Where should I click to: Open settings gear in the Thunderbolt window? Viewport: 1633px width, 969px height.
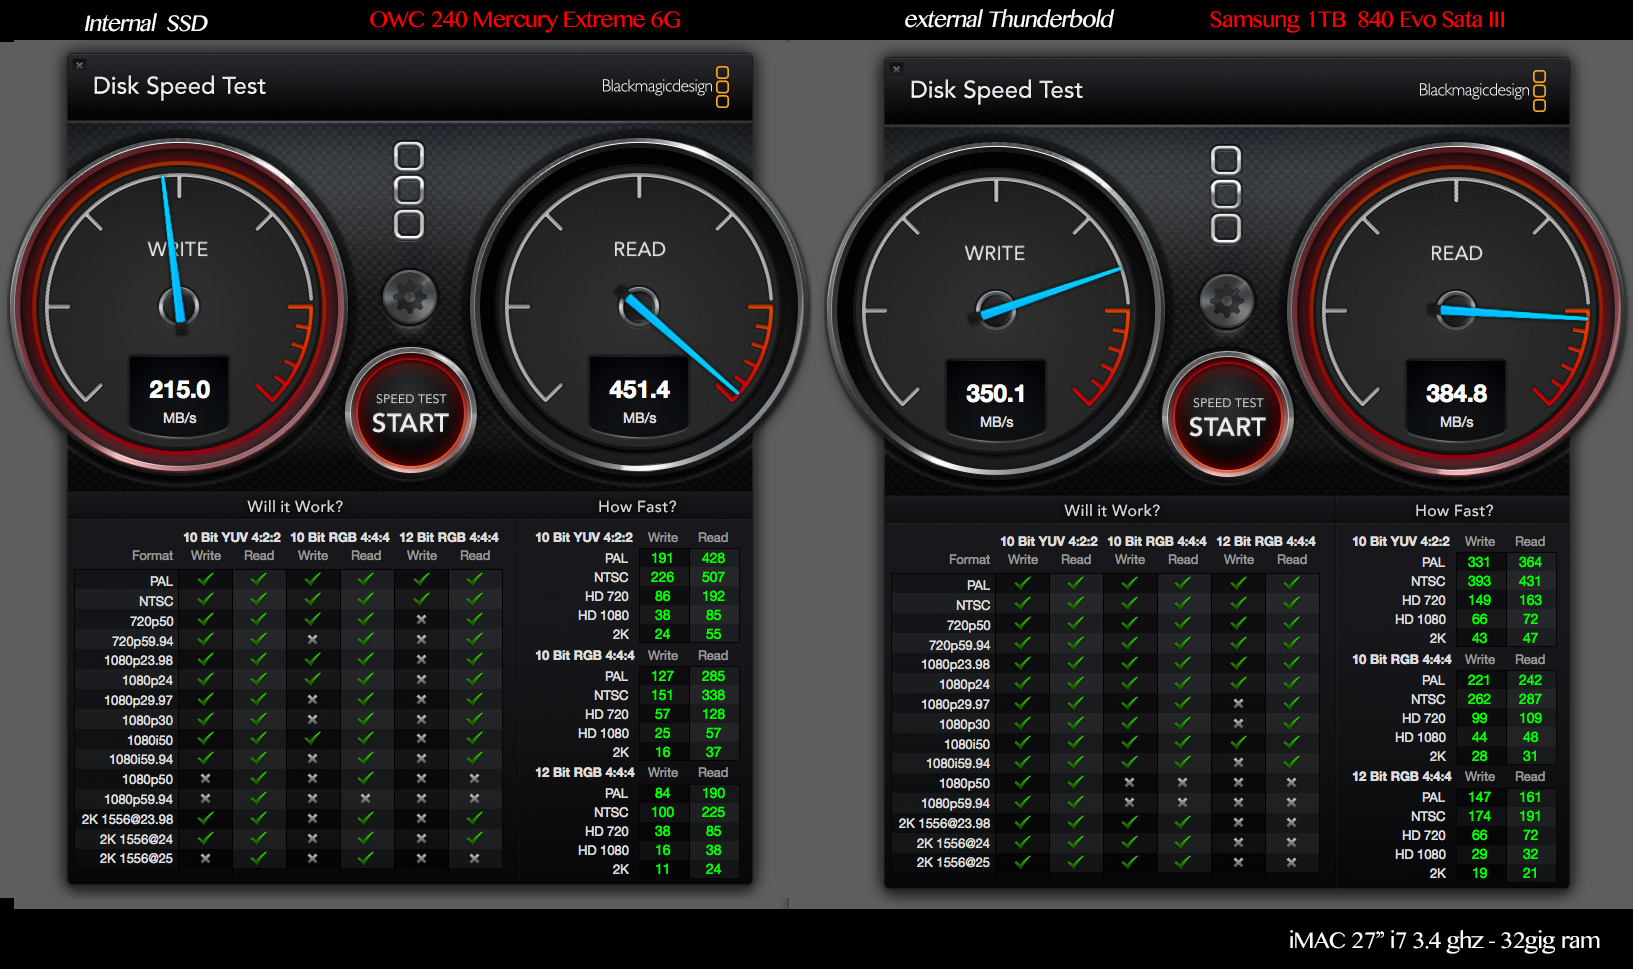point(1227,300)
